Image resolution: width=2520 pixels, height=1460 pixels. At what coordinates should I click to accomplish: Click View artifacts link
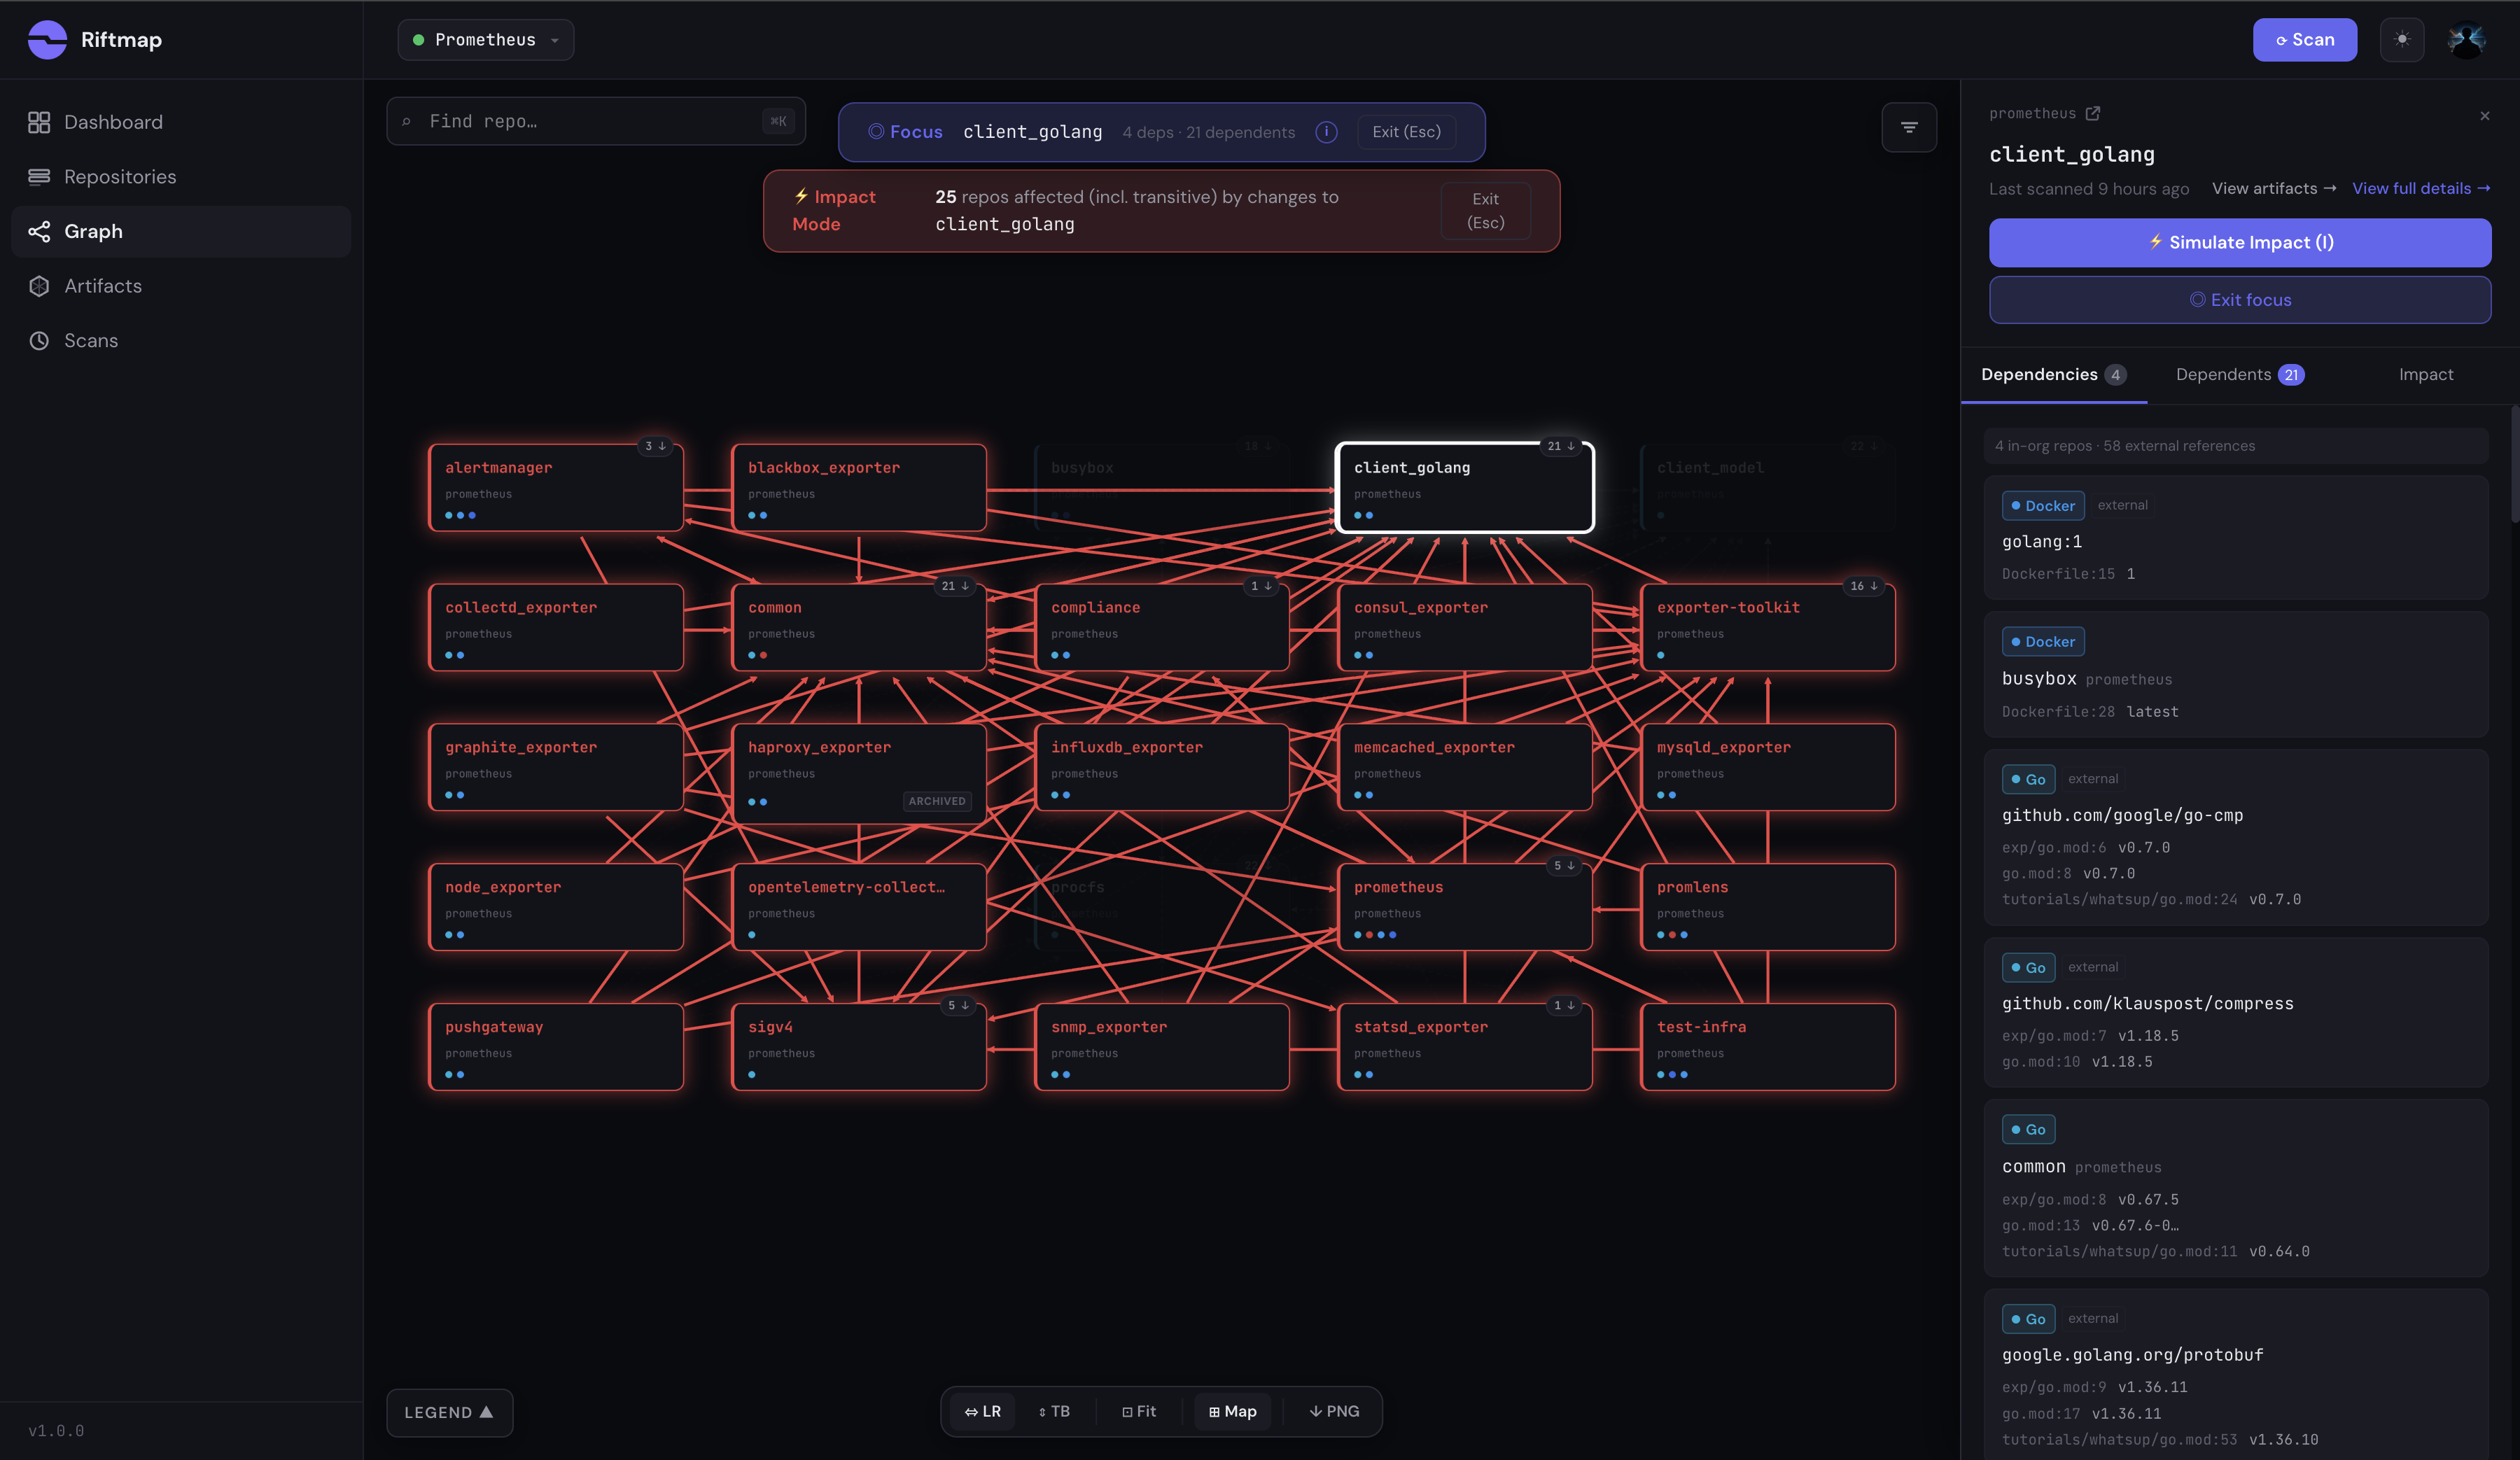2274,189
